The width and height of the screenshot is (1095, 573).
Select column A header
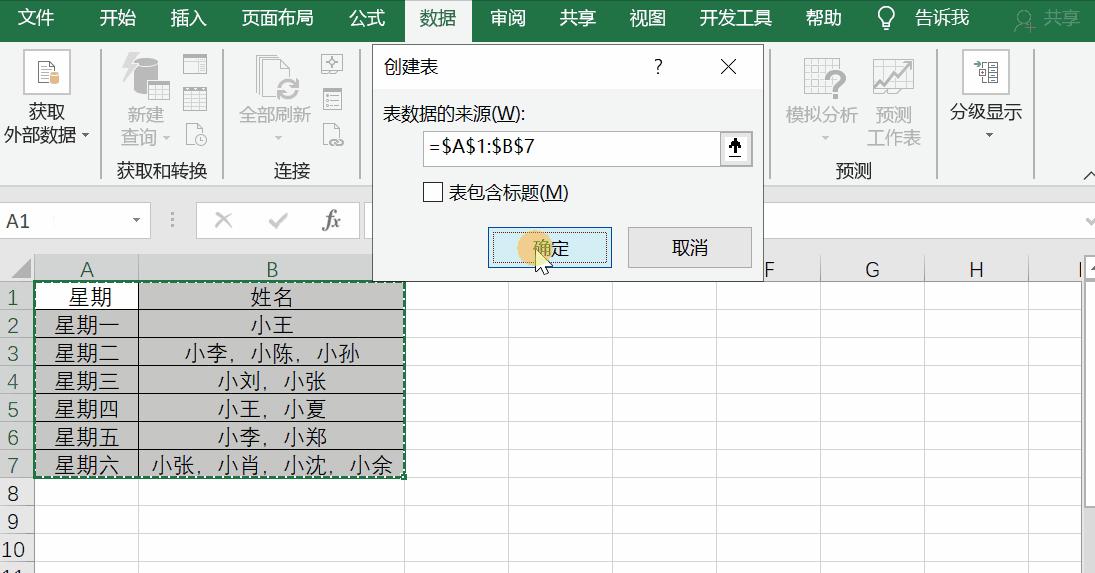point(87,269)
